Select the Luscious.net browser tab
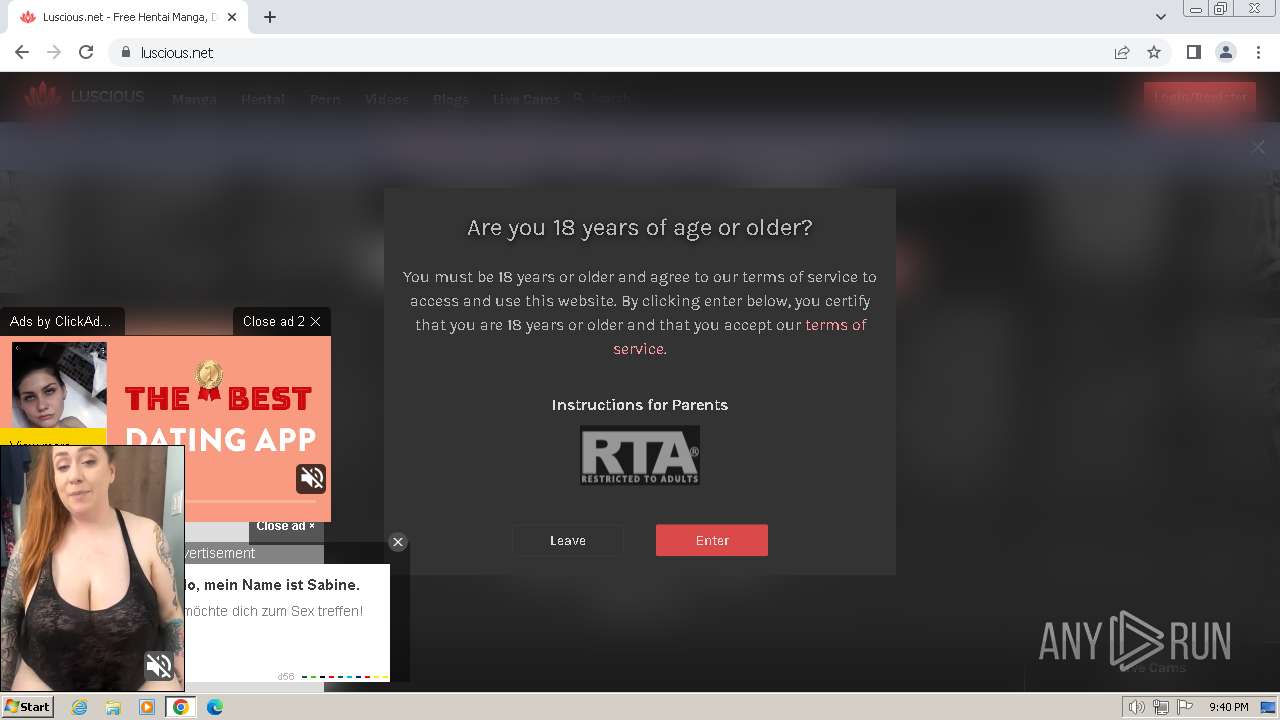The image size is (1280, 720). point(130,17)
